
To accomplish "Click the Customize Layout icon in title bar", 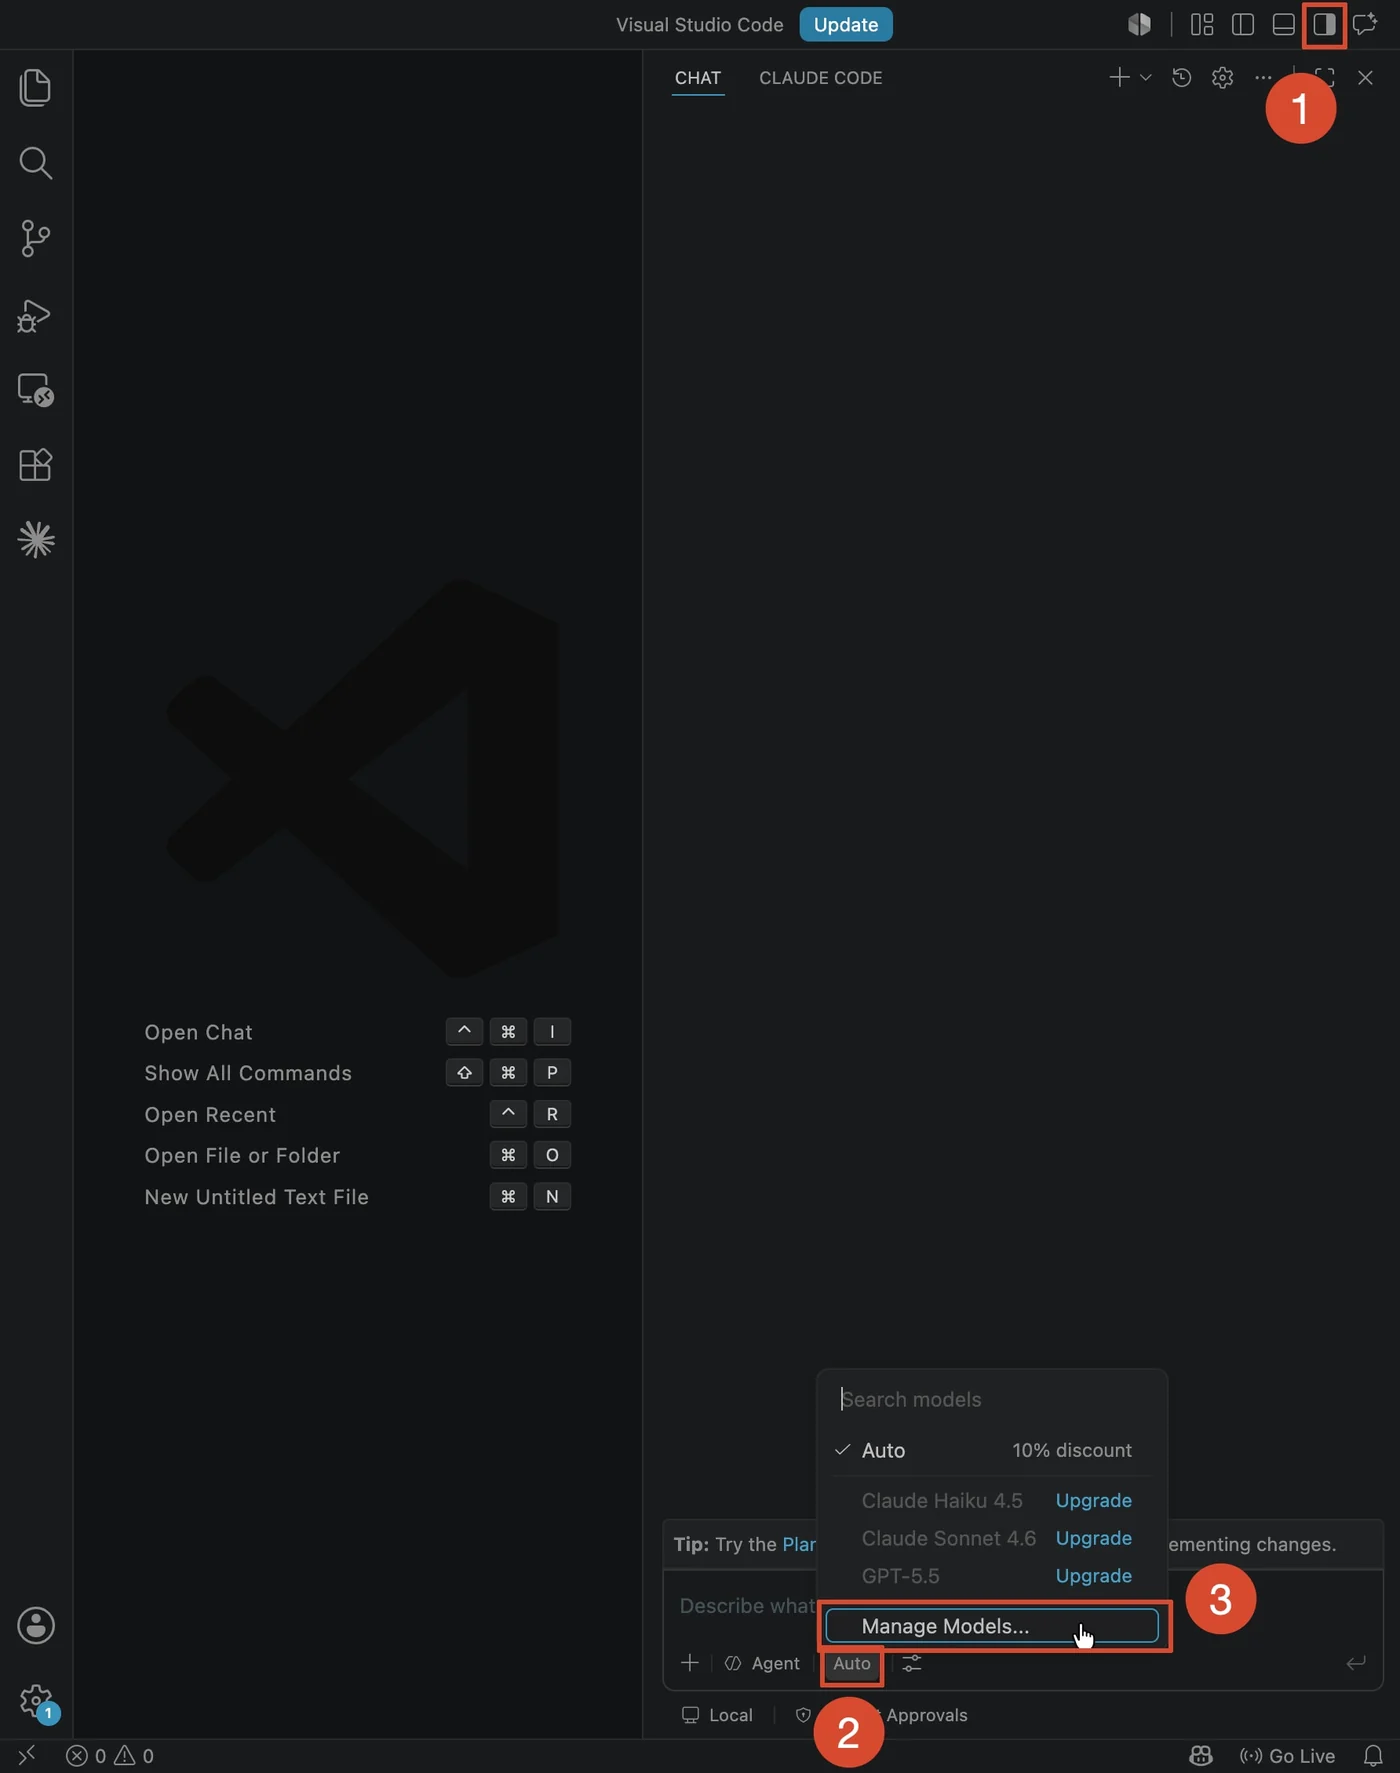I will pyautogui.click(x=1202, y=25).
